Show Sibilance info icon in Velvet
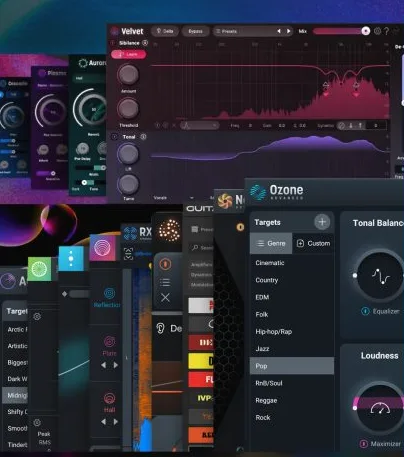404x457 pixels. pos(145,43)
